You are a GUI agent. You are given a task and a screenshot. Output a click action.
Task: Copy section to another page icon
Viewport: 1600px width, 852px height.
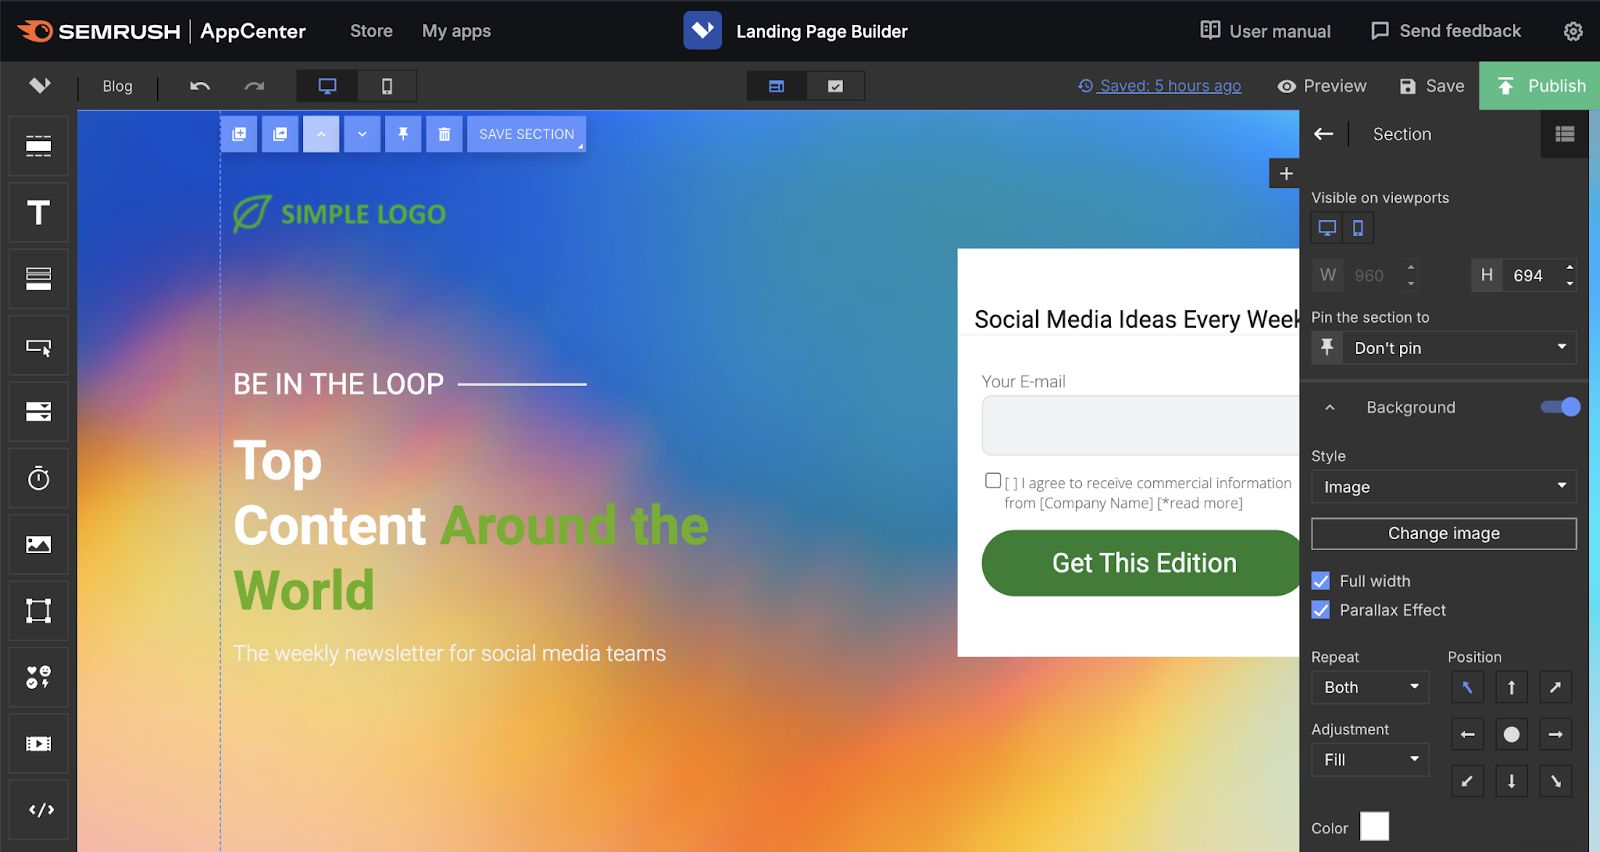pos(280,134)
